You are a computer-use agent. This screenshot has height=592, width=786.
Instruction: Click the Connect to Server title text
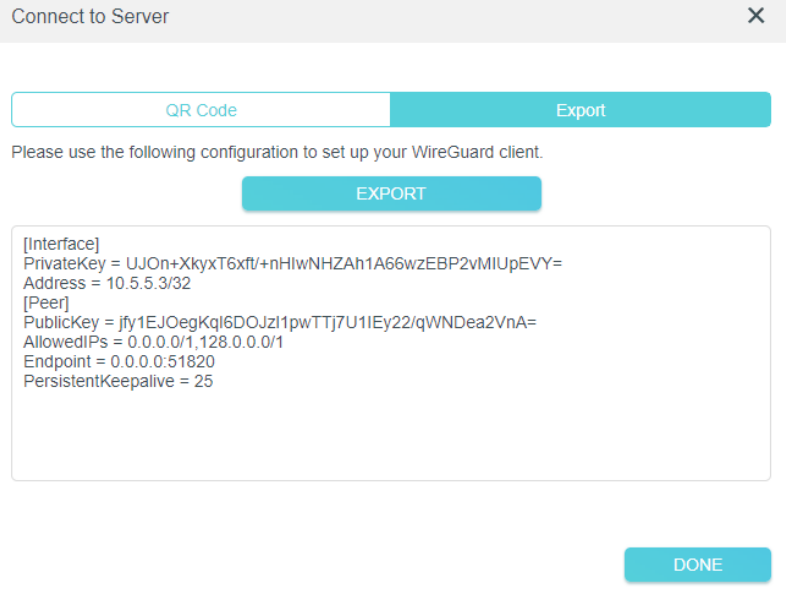tap(90, 17)
